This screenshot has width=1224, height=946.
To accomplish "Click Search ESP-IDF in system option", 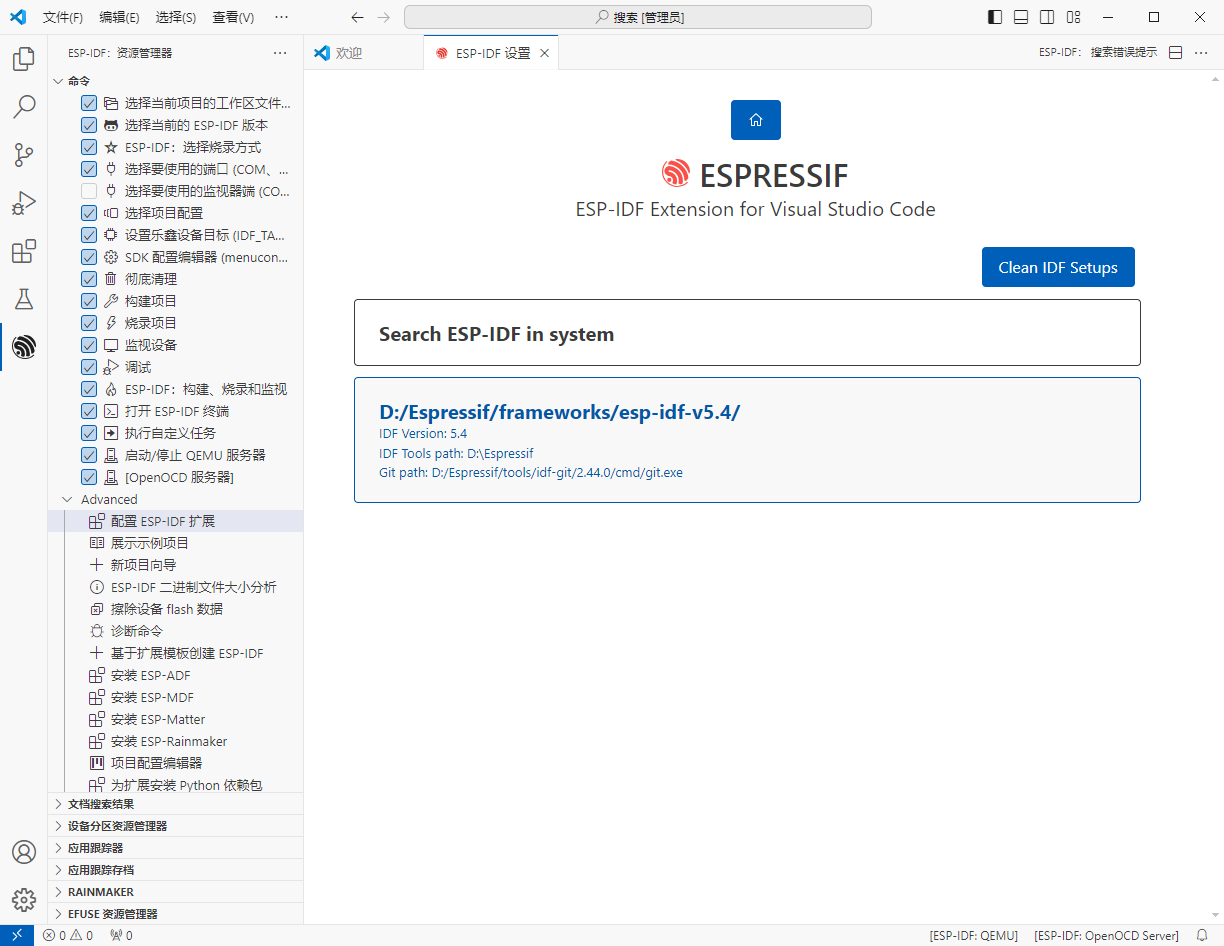I will click(x=747, y=333).
